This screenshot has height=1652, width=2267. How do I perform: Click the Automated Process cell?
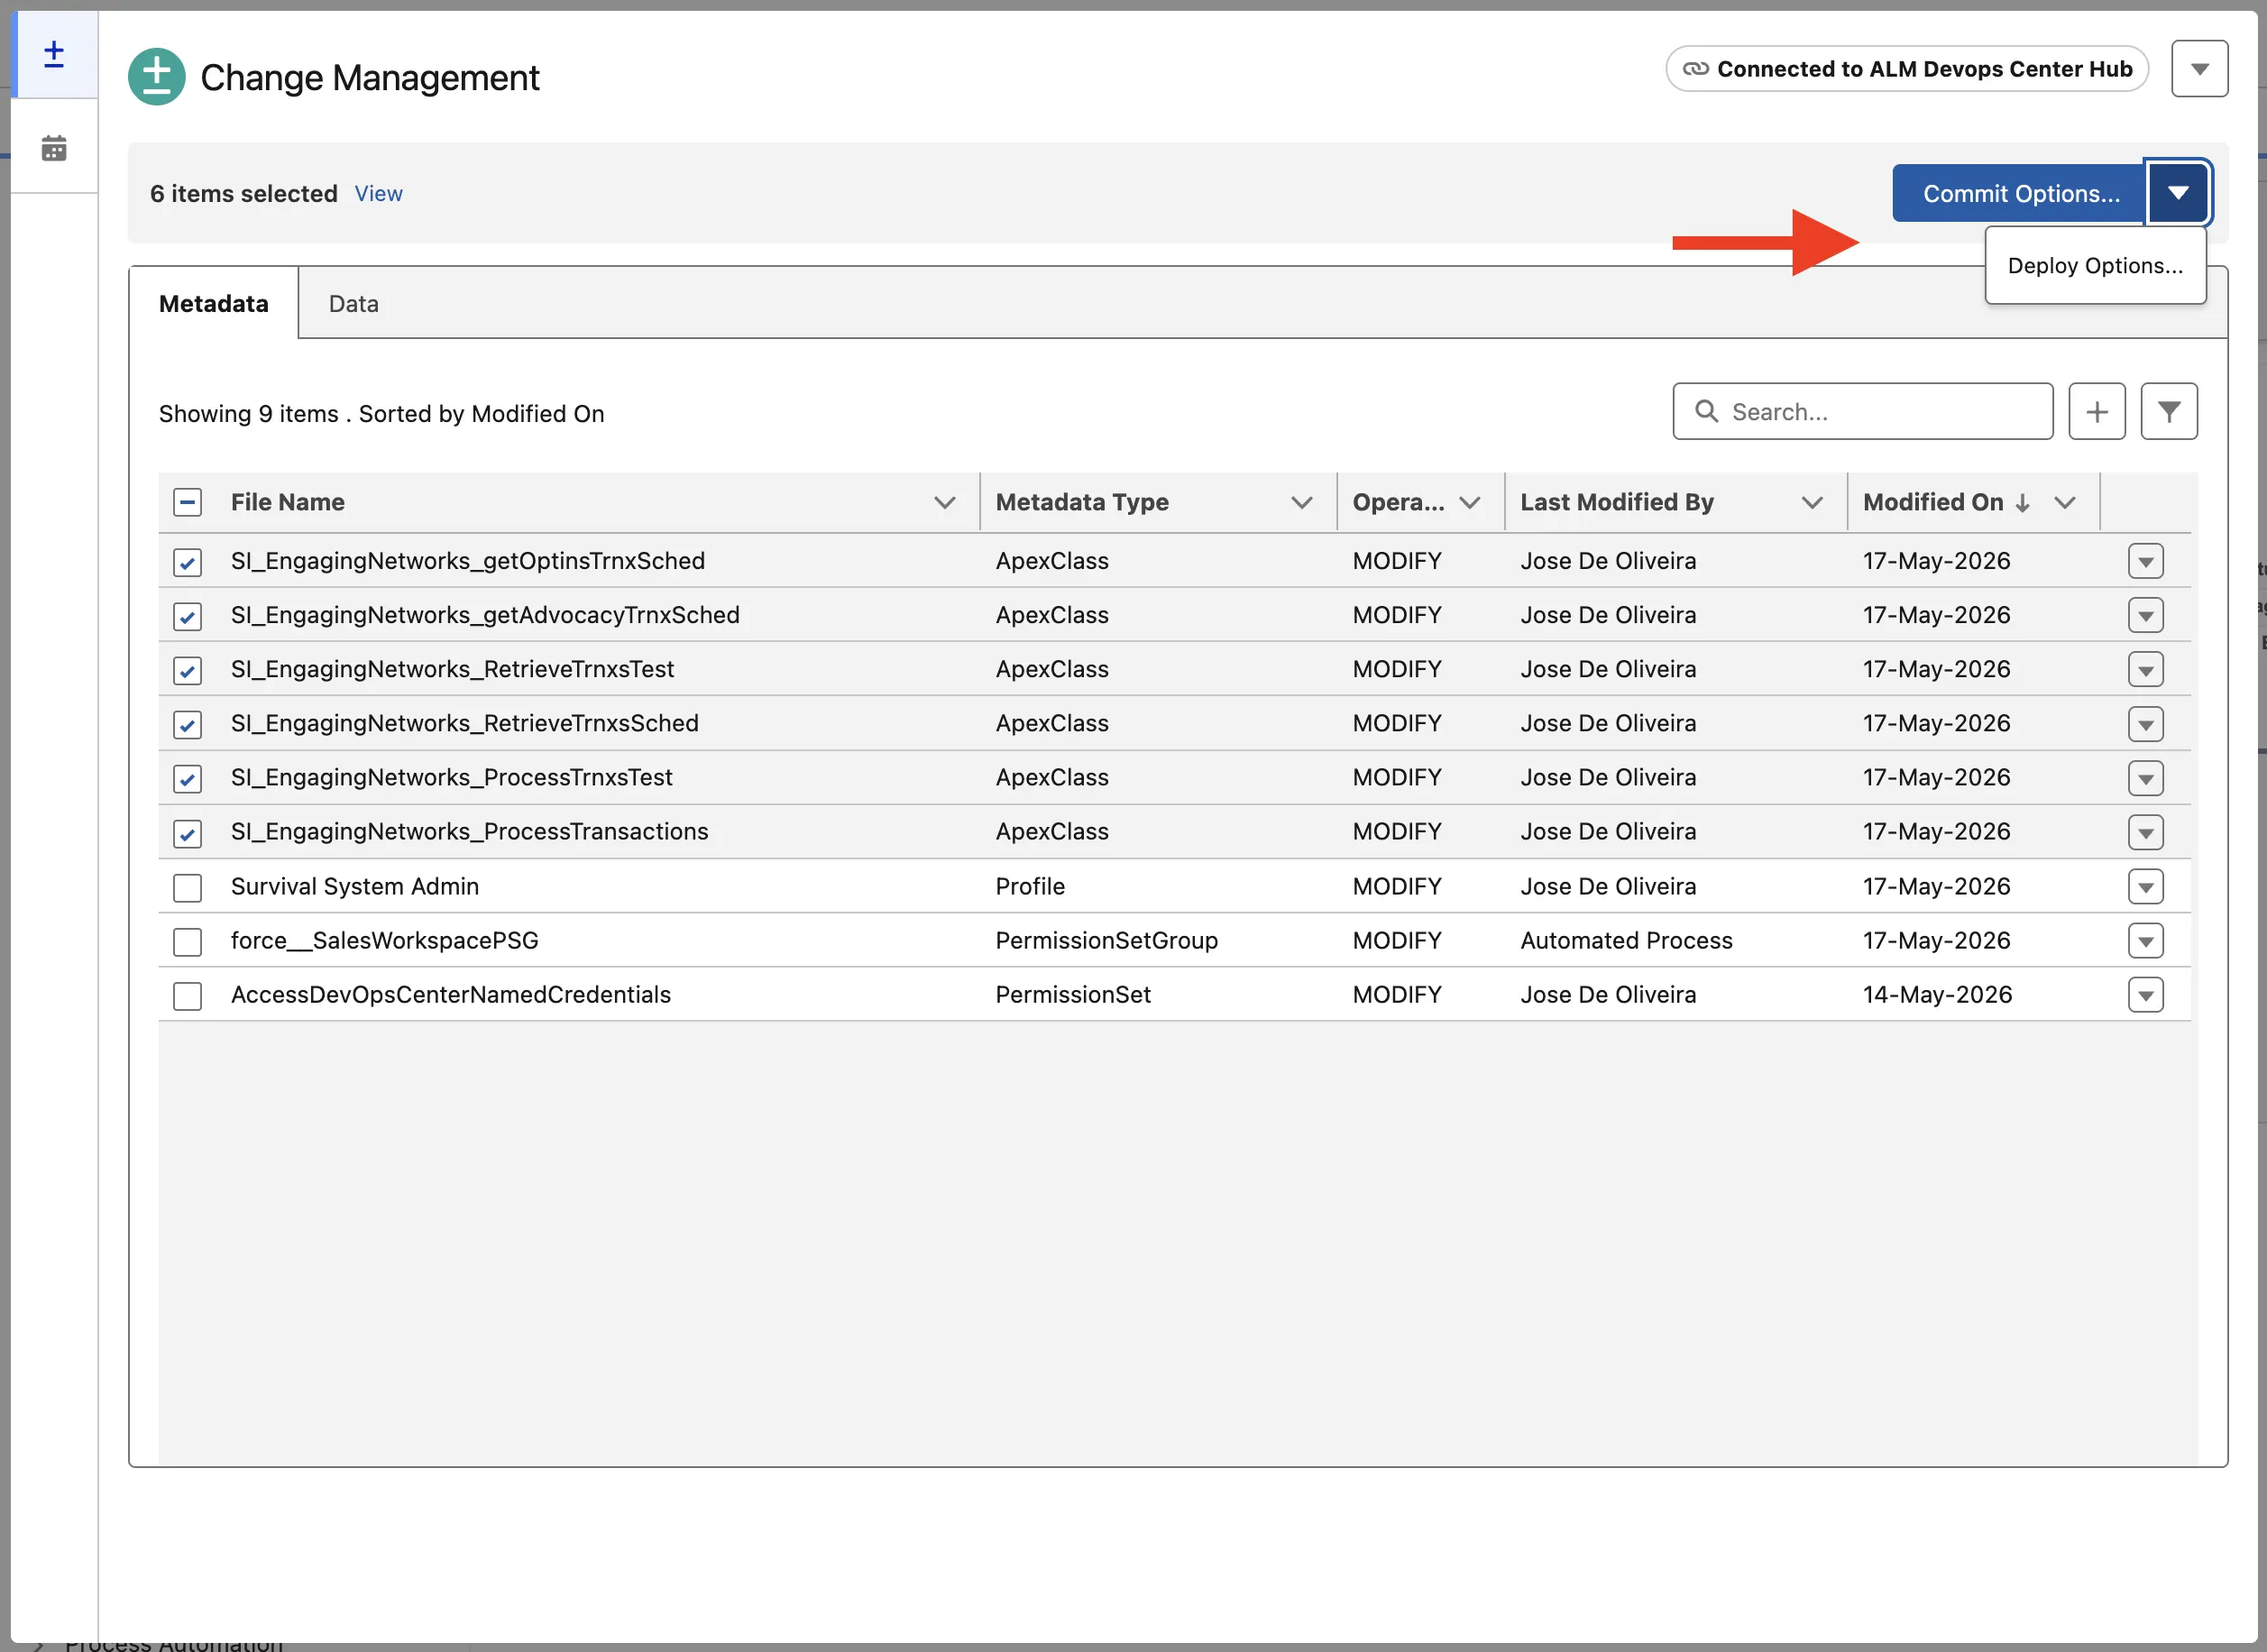[x=1626, y=940]
